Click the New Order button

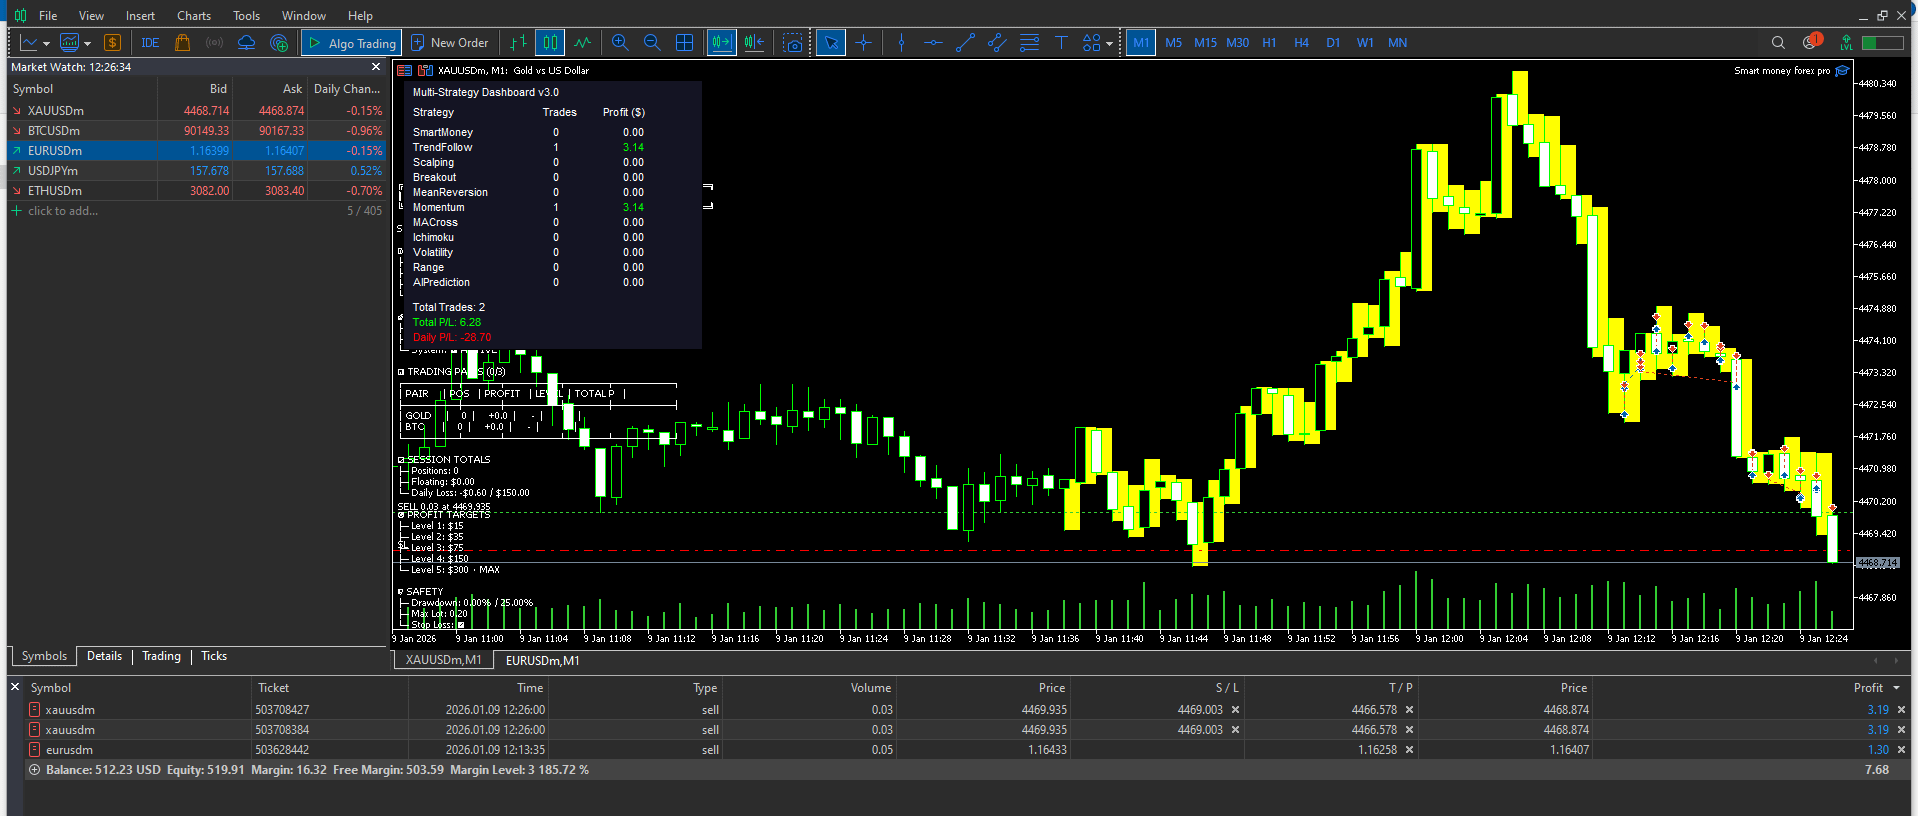[x=450, y=43]
